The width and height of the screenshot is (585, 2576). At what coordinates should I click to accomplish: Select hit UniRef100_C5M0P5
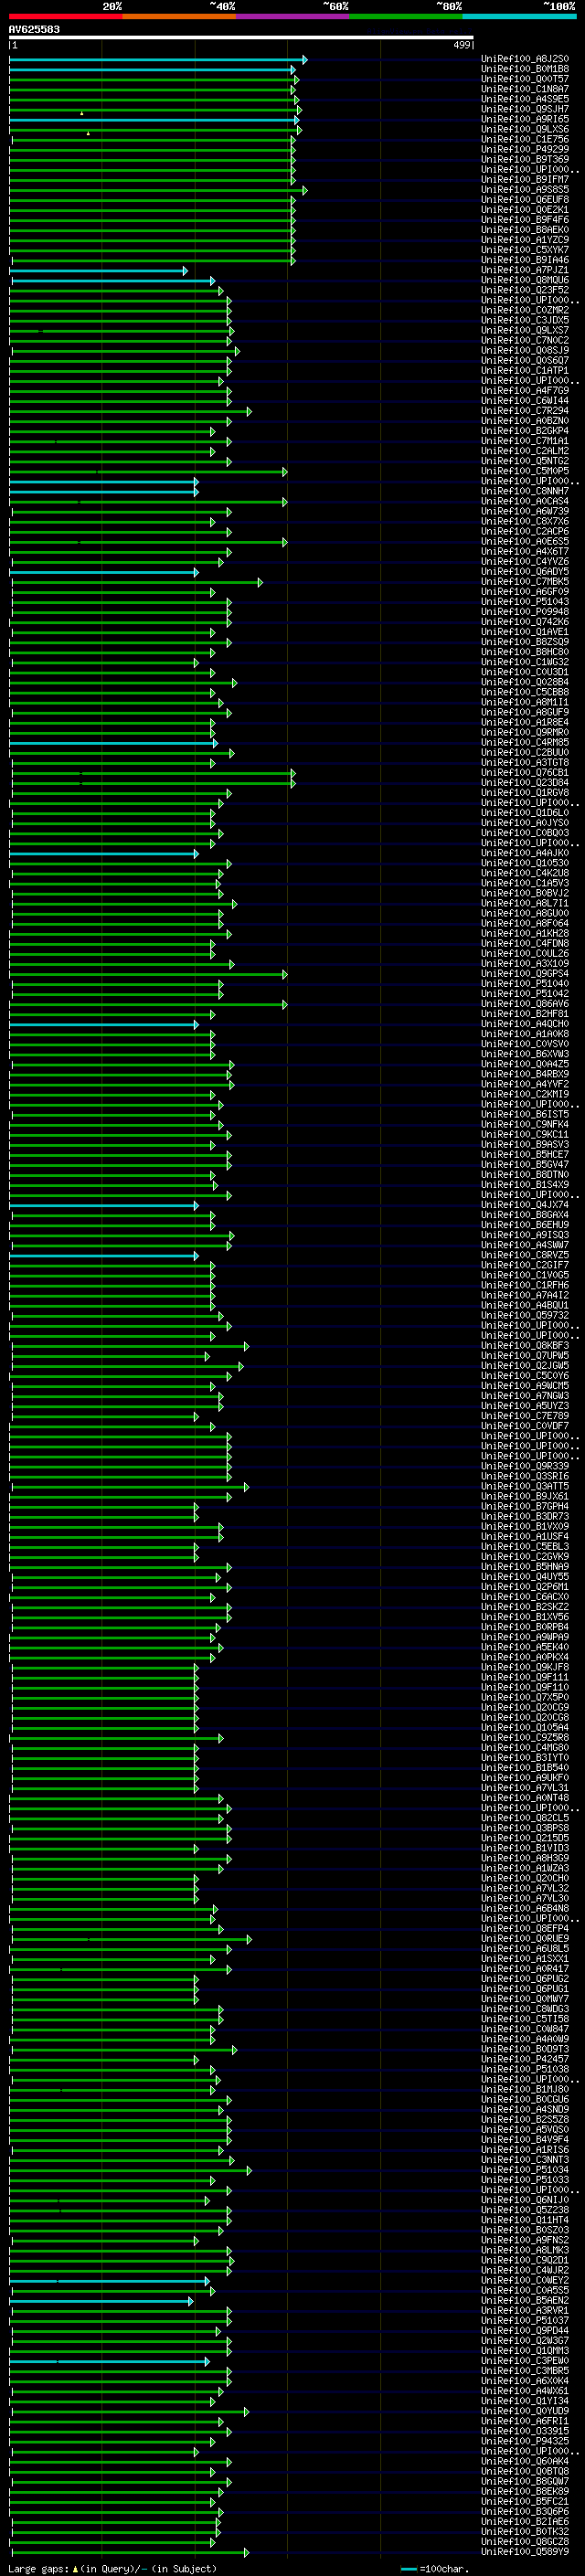(x=525, y=471)
